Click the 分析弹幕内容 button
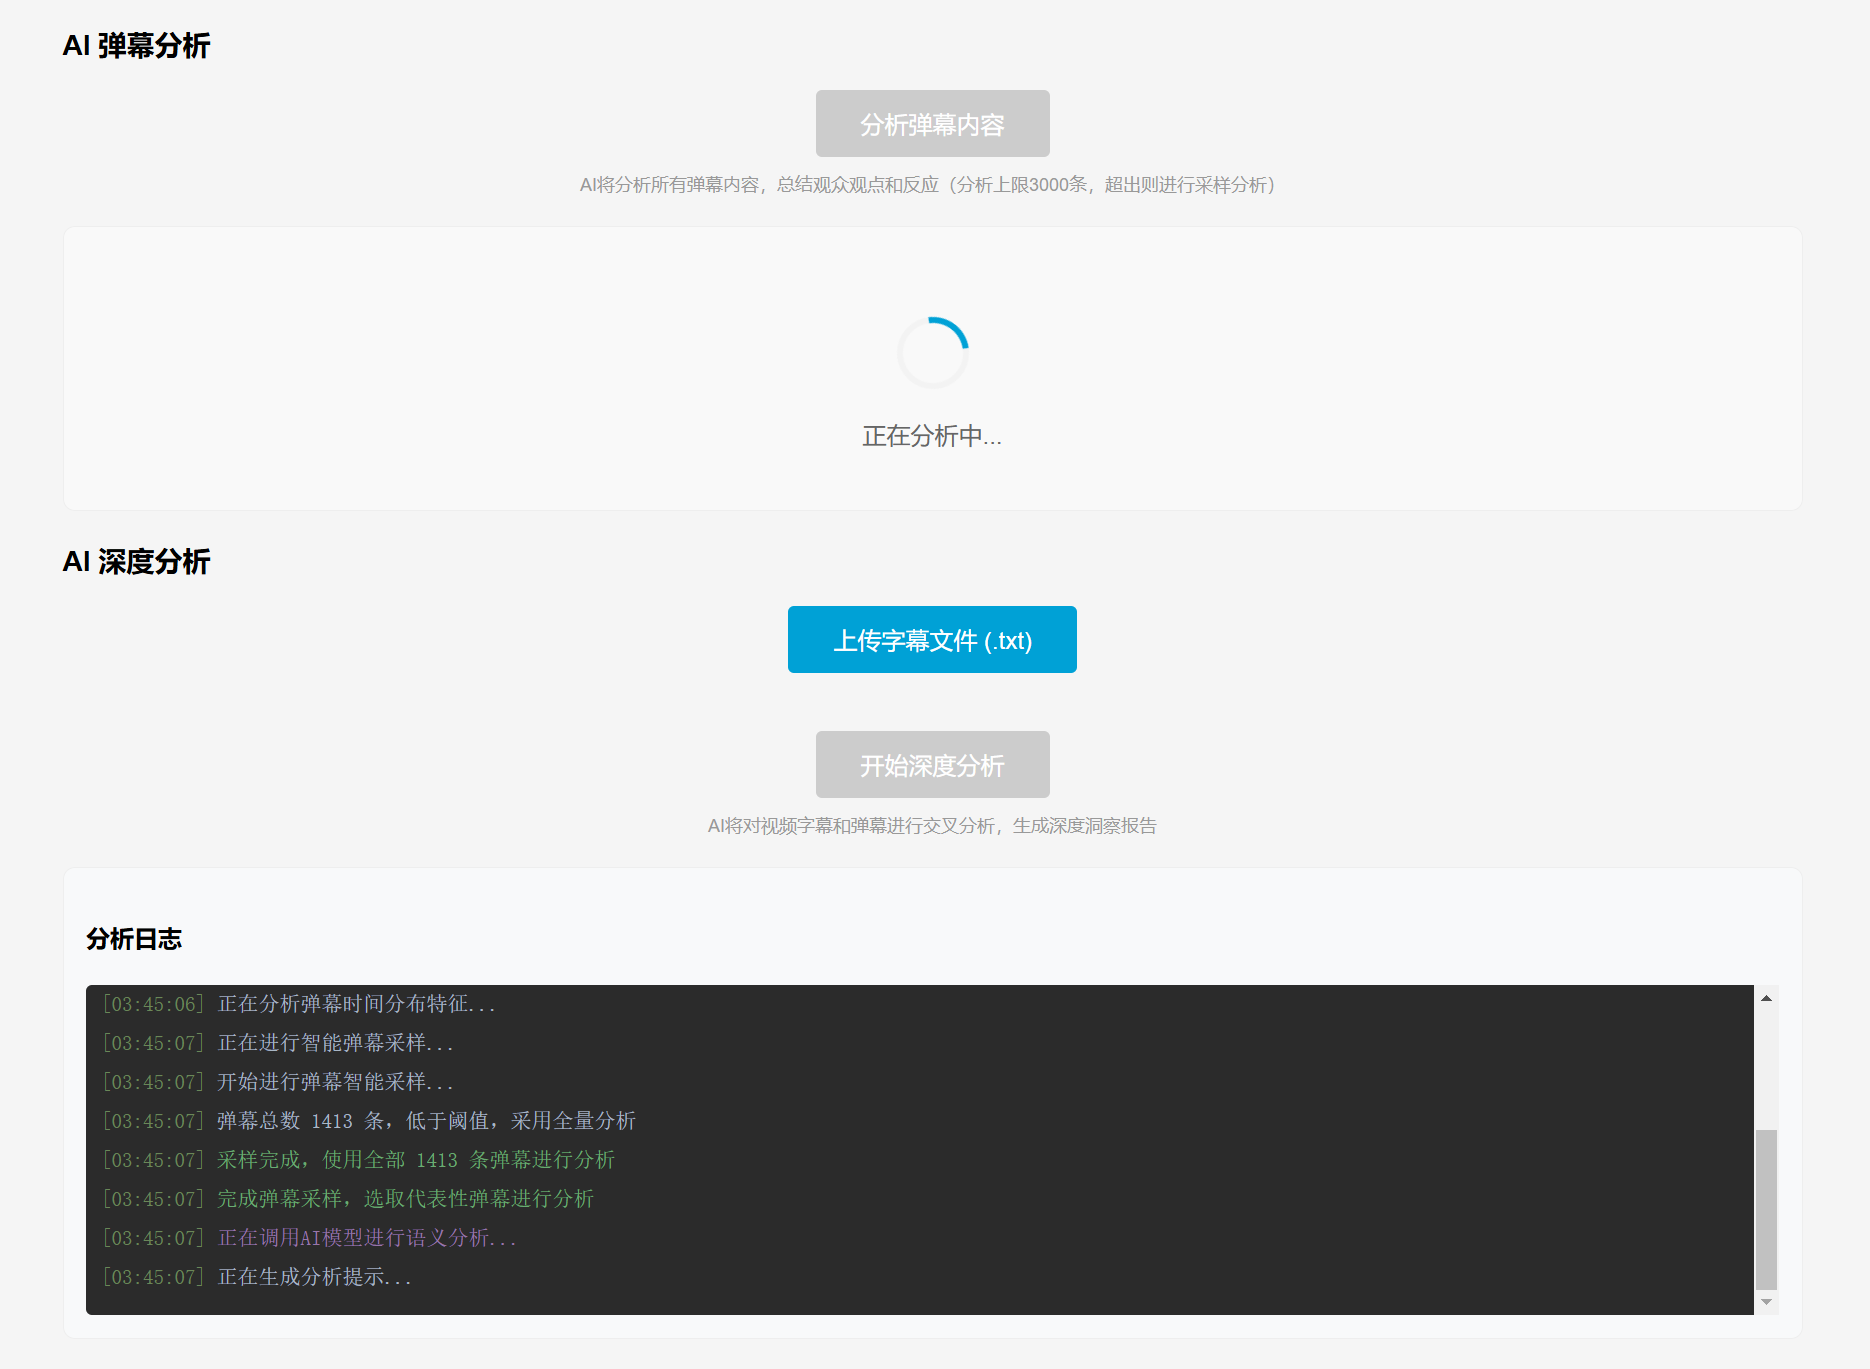Viewport: 1870px width, 1369px height. click(x=932, y=124)
